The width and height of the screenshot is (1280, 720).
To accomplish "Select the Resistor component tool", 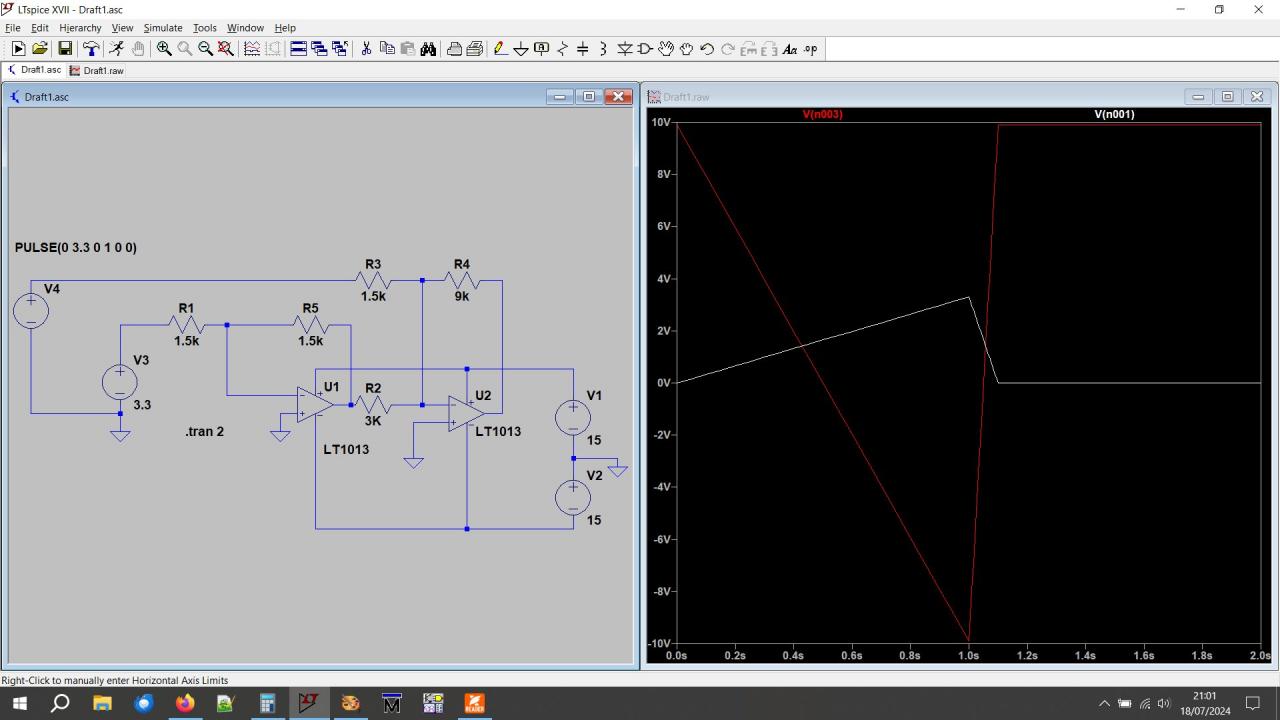I will [562, 49].
